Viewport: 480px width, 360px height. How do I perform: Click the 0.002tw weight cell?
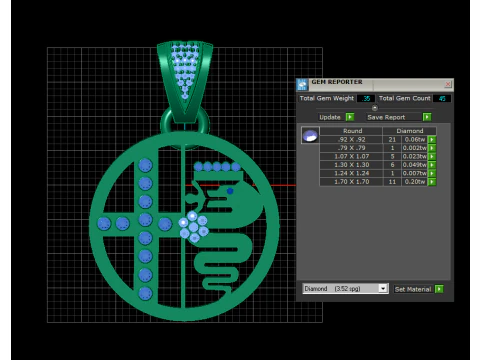click(x=415, y=148)
